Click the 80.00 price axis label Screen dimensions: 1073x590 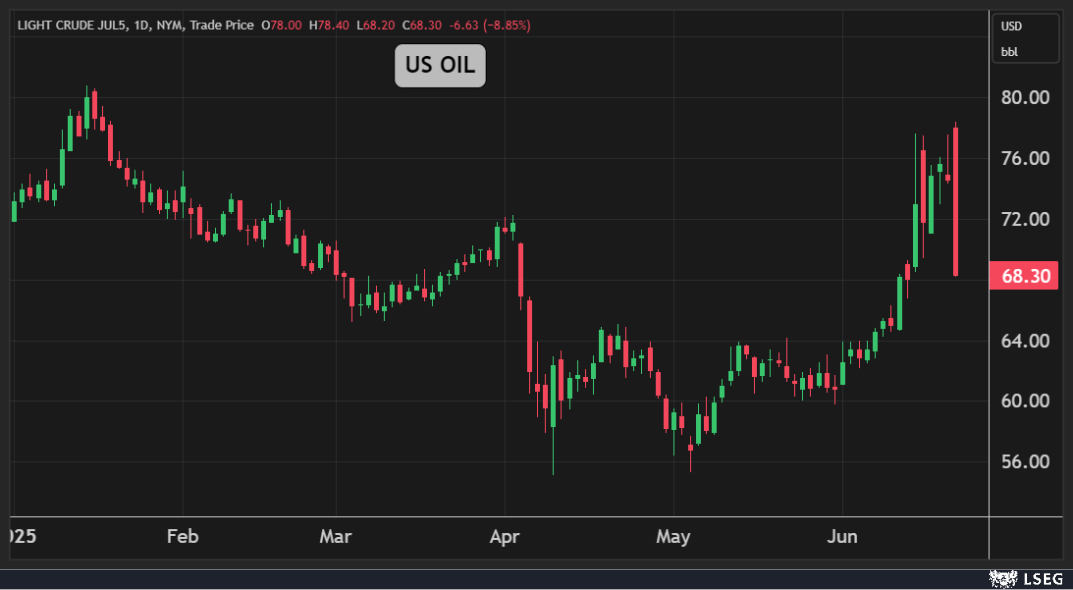(x=1024, y=98)
